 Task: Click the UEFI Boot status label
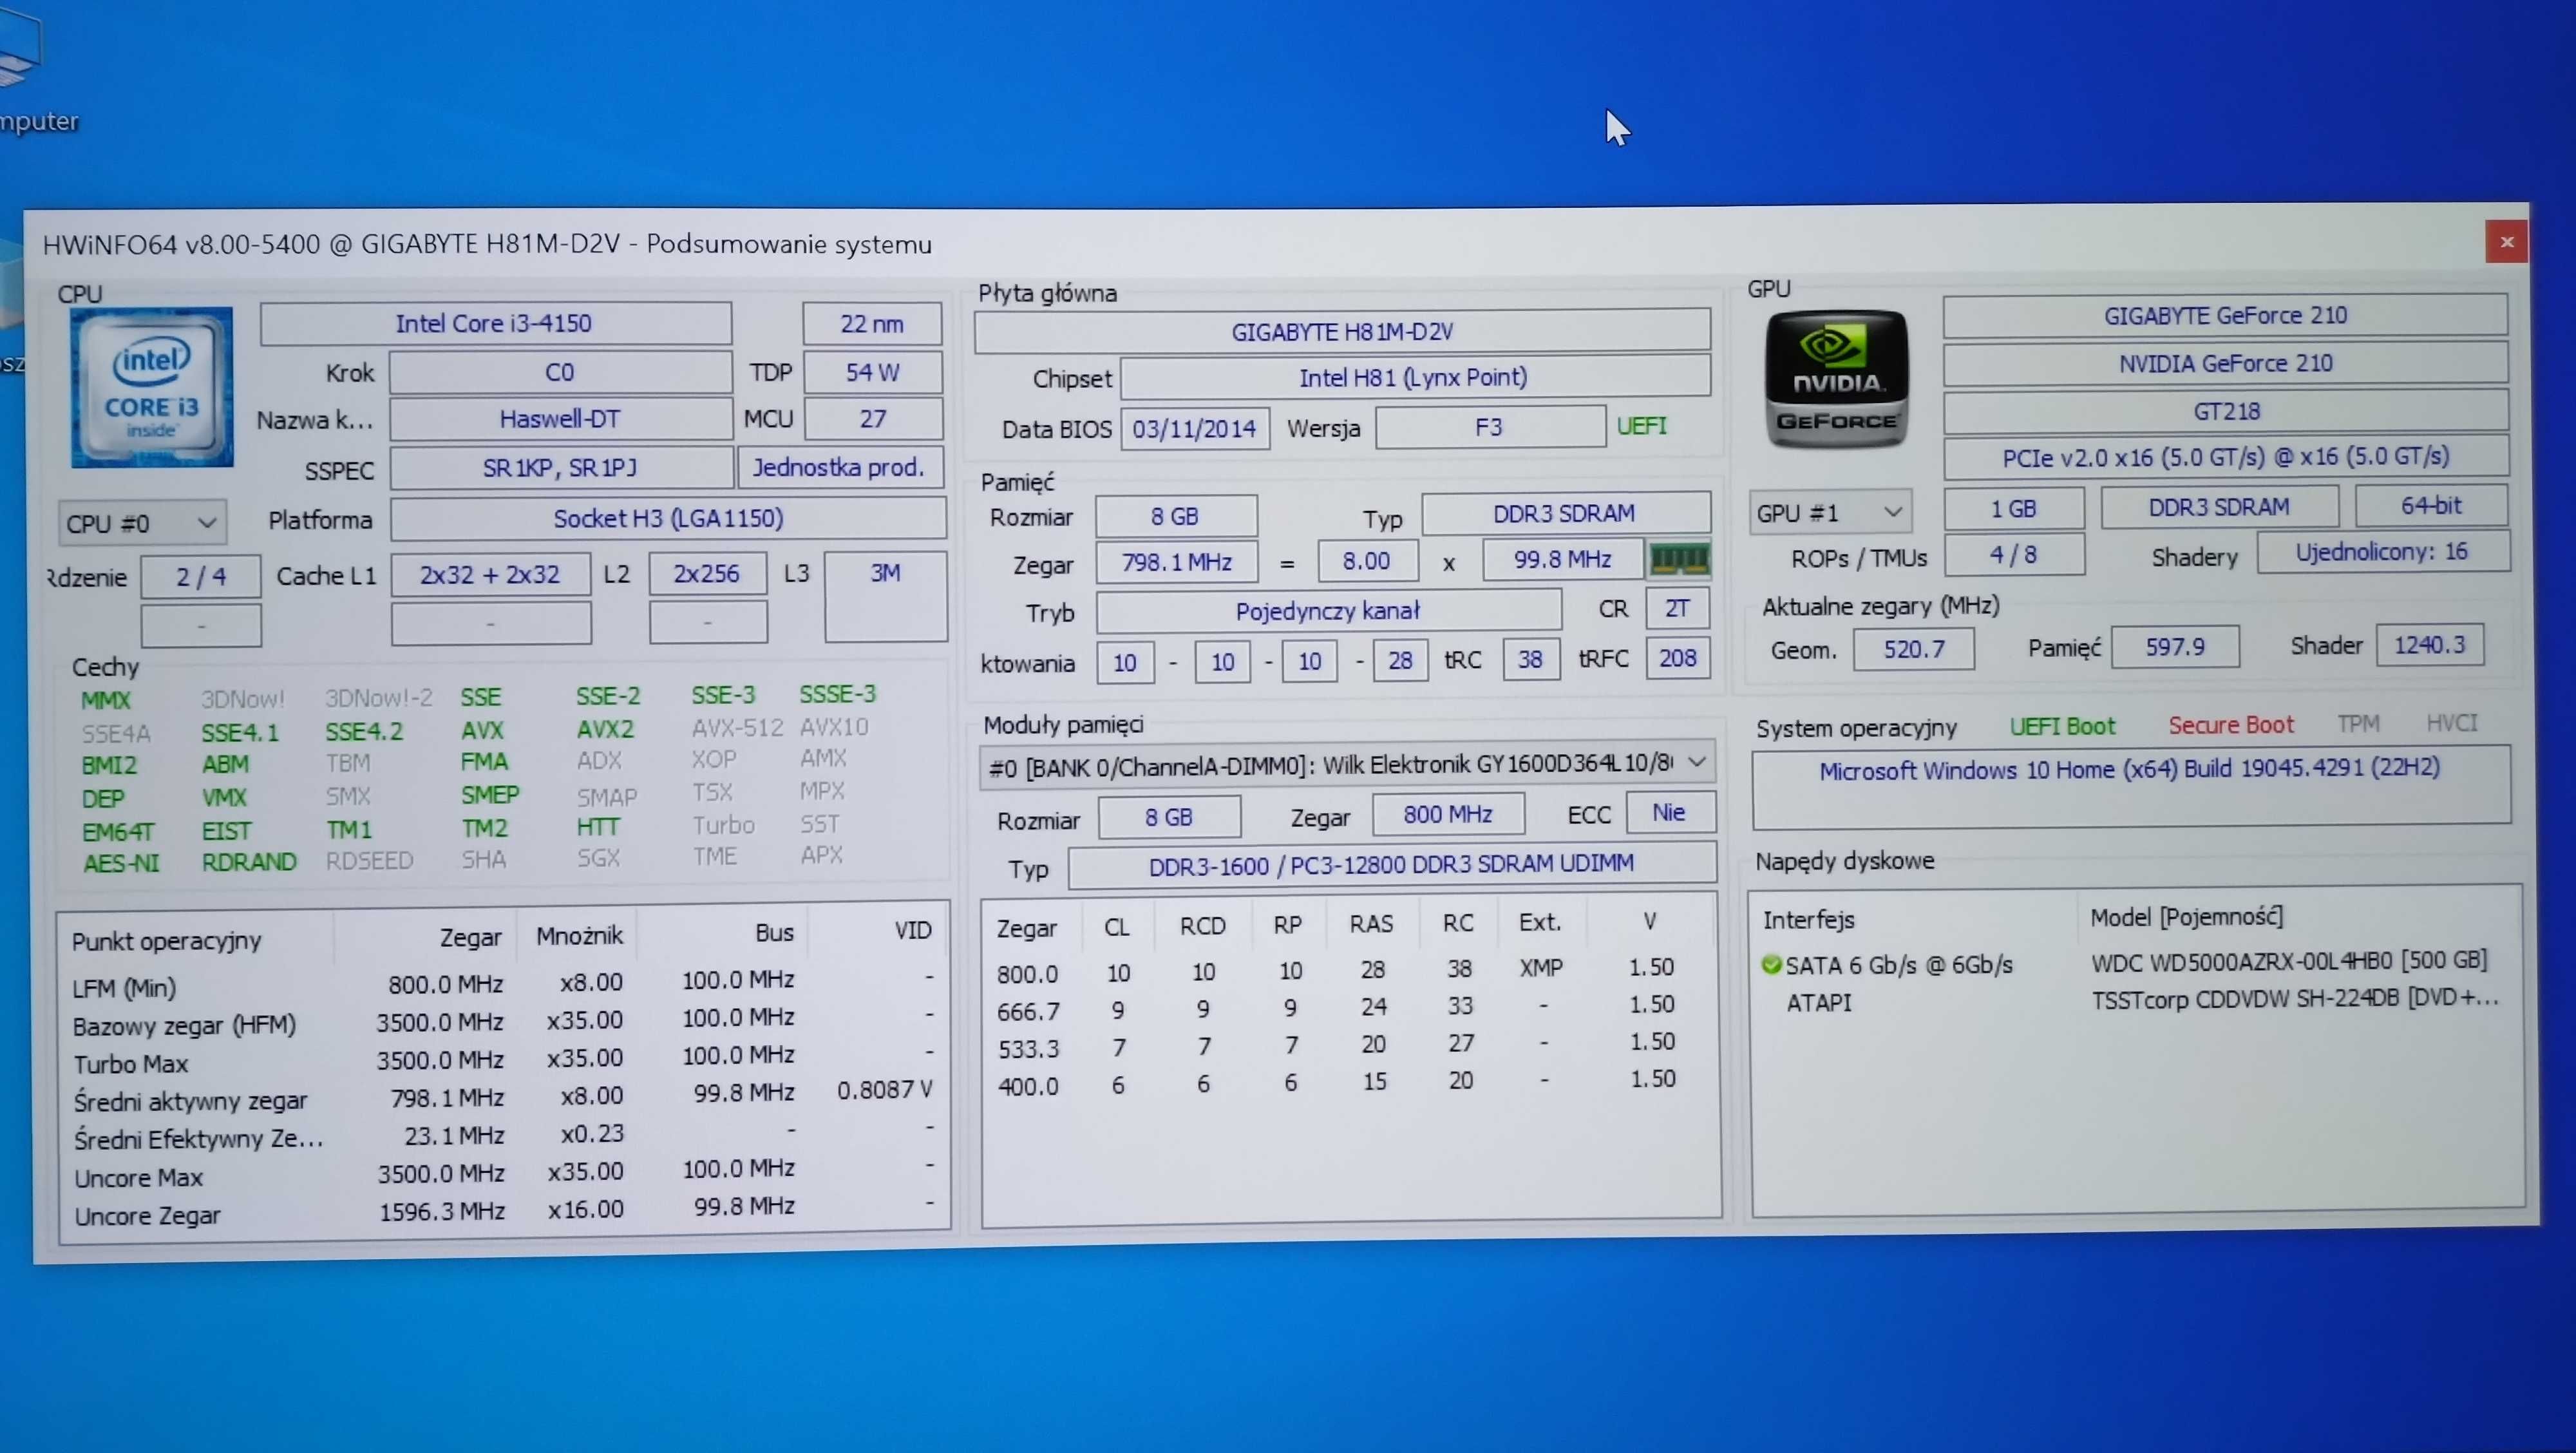pos(2063,726)
